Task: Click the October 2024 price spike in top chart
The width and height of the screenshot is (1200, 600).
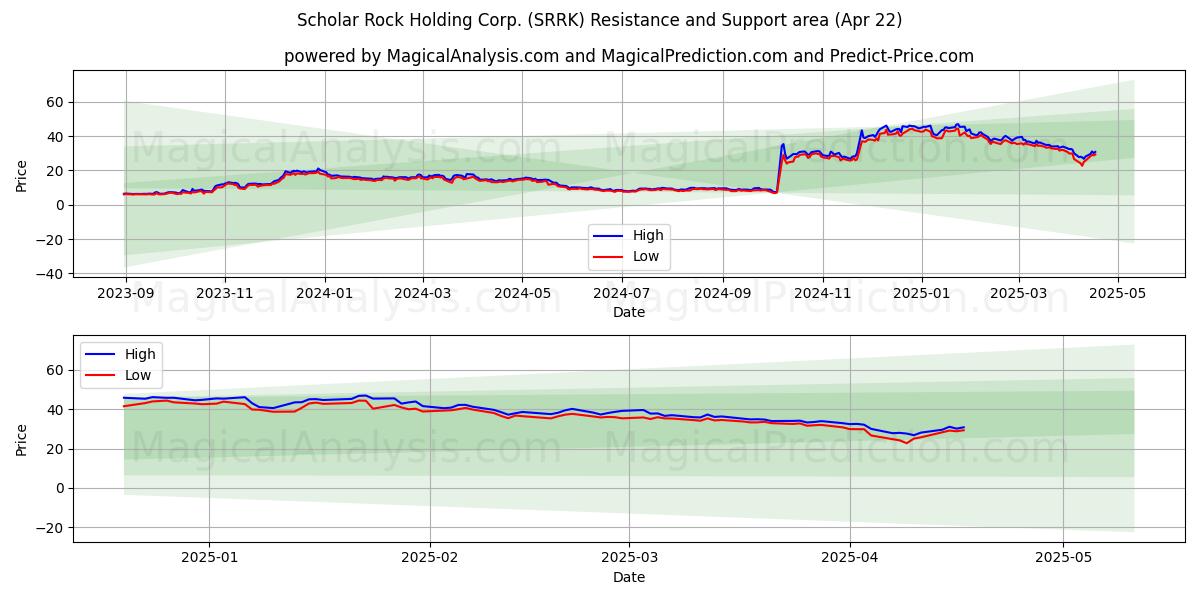Action: click(783, 146)
